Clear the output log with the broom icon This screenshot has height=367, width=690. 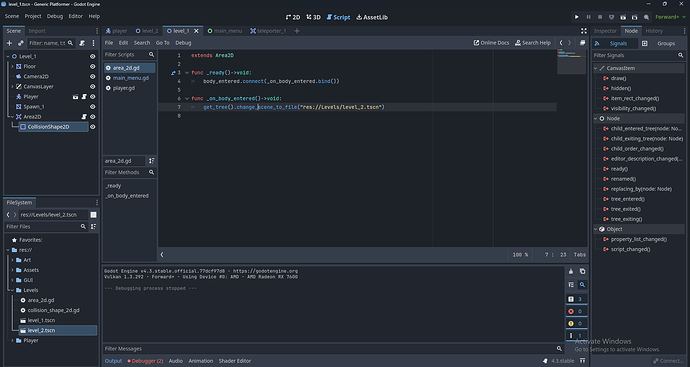571,272
